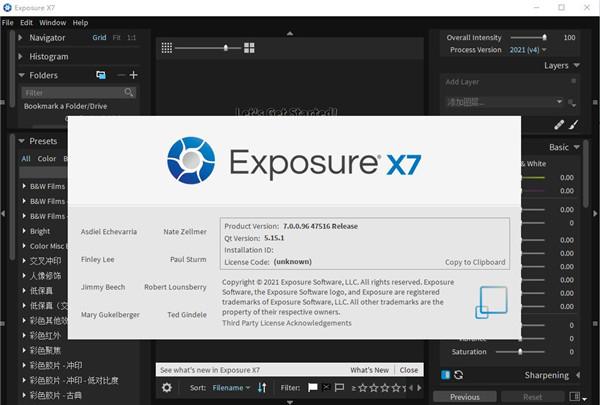Click the magnifier icon in the folder Filter box

point(129,92)
